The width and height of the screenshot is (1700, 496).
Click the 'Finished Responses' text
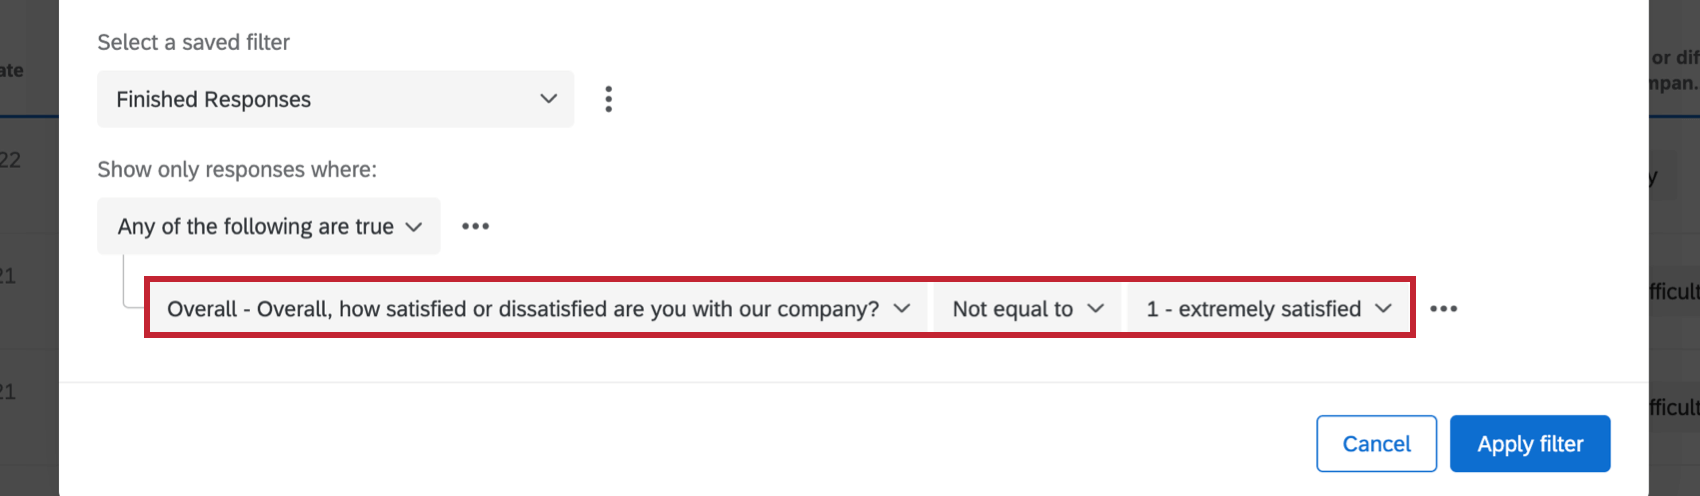pos(213,100)
